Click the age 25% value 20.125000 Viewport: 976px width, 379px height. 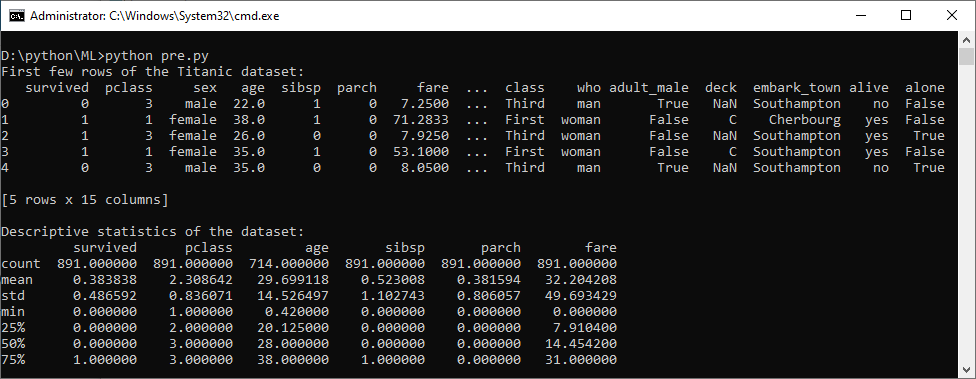point(293,327)
